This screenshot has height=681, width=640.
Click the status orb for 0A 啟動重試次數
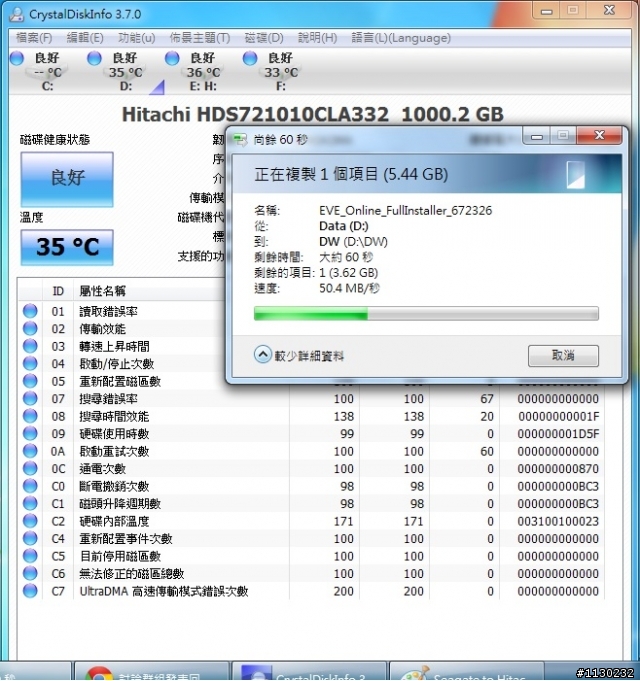coord(30,451)
